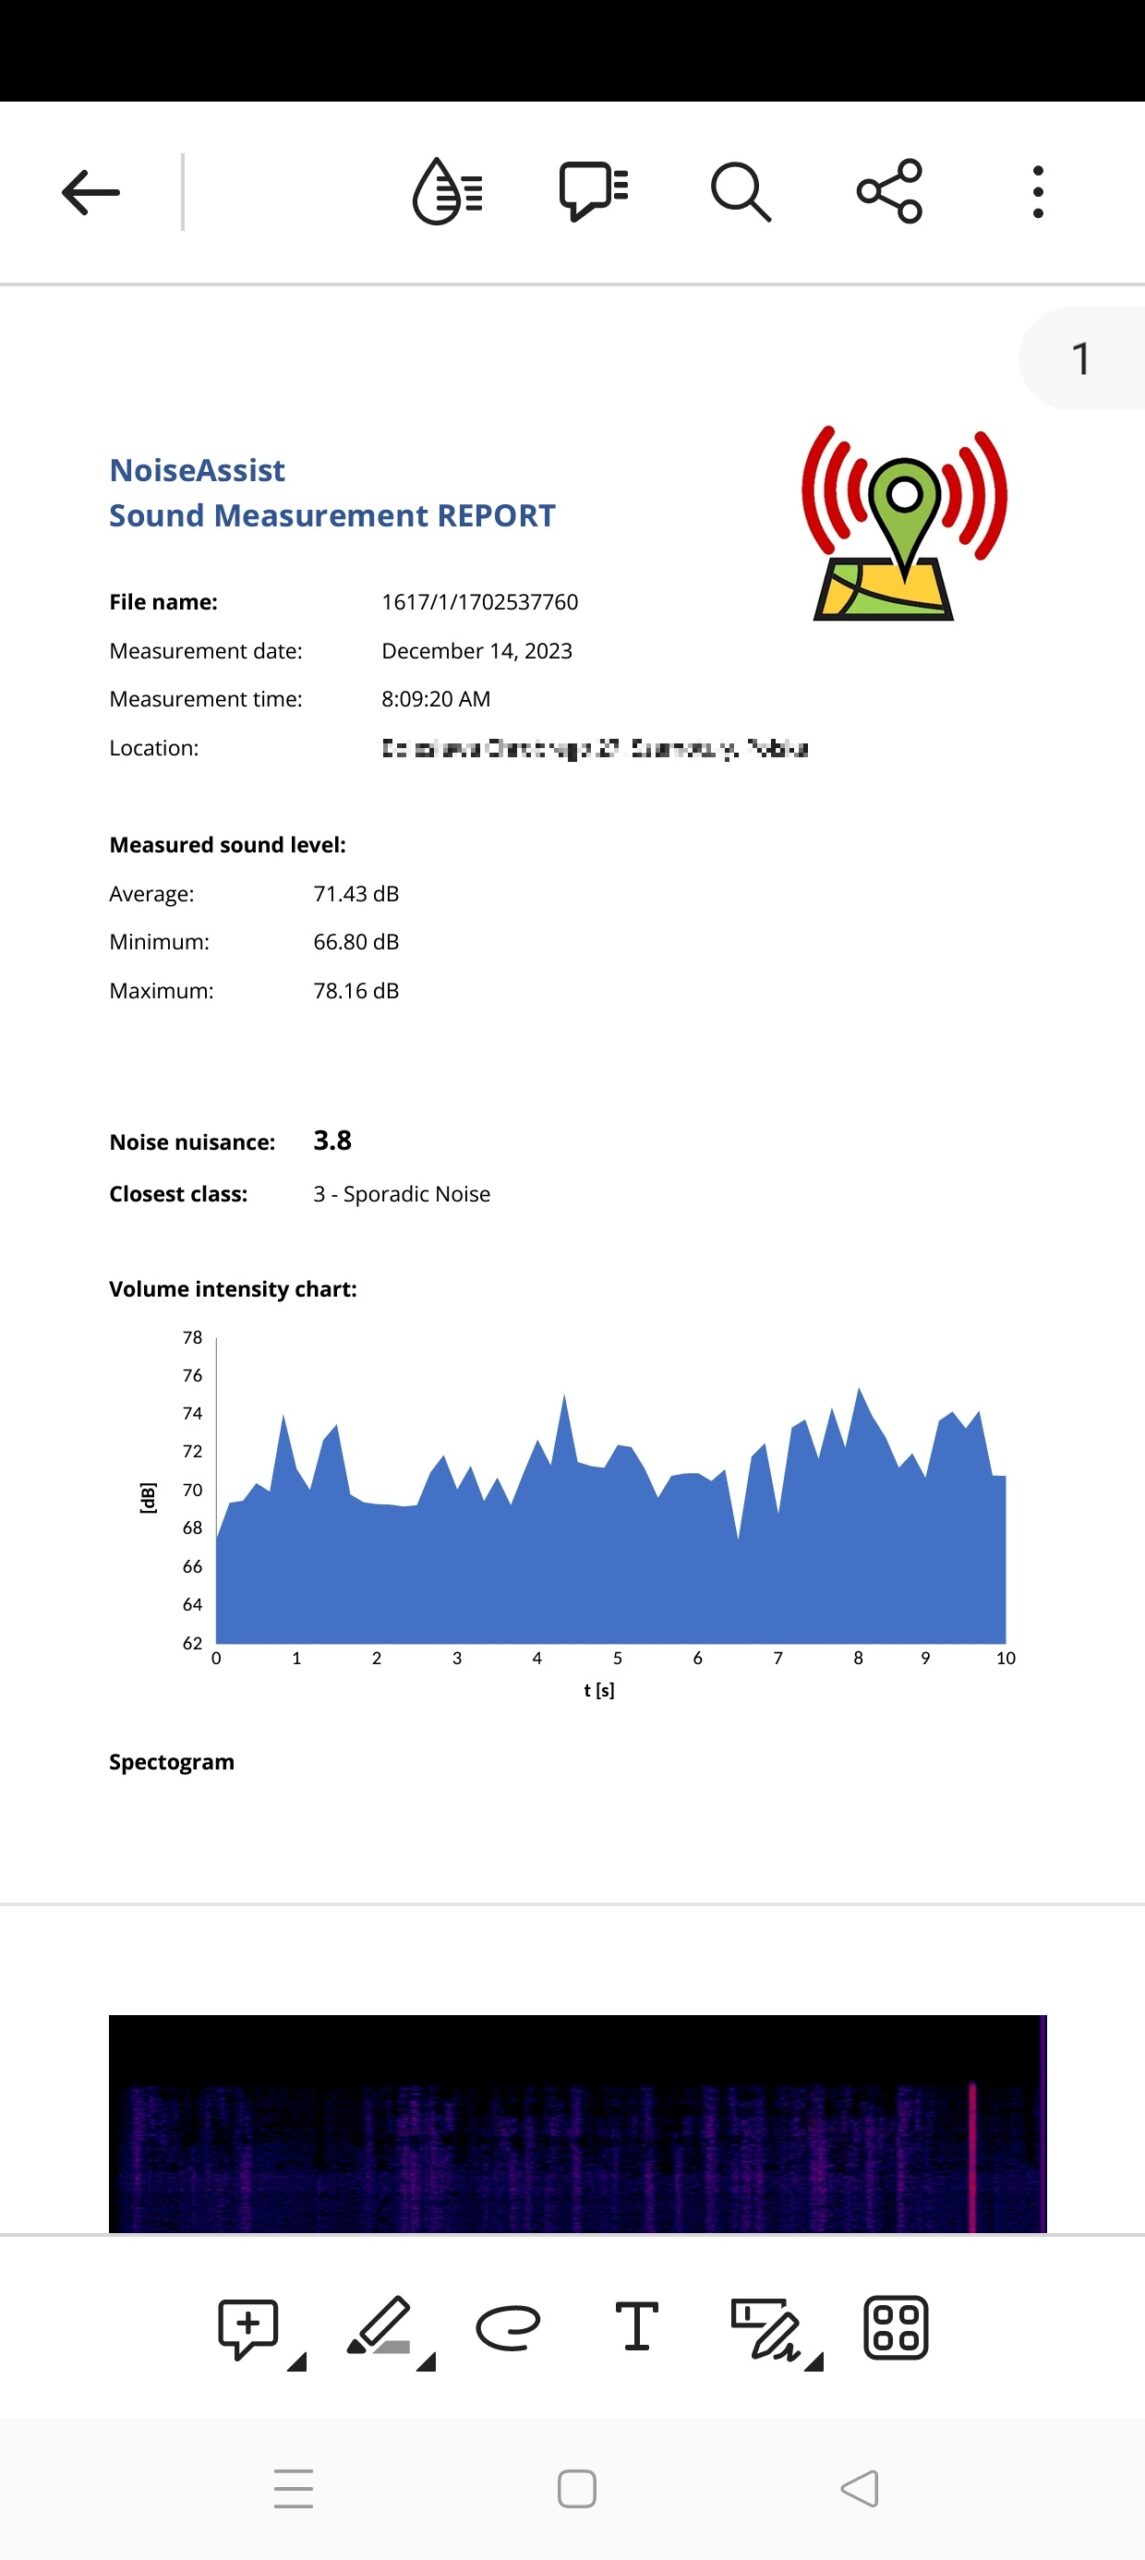Go to the Android home screen
The width and height of the screenshot is (1145, 2560).
tap(577, 2489)
